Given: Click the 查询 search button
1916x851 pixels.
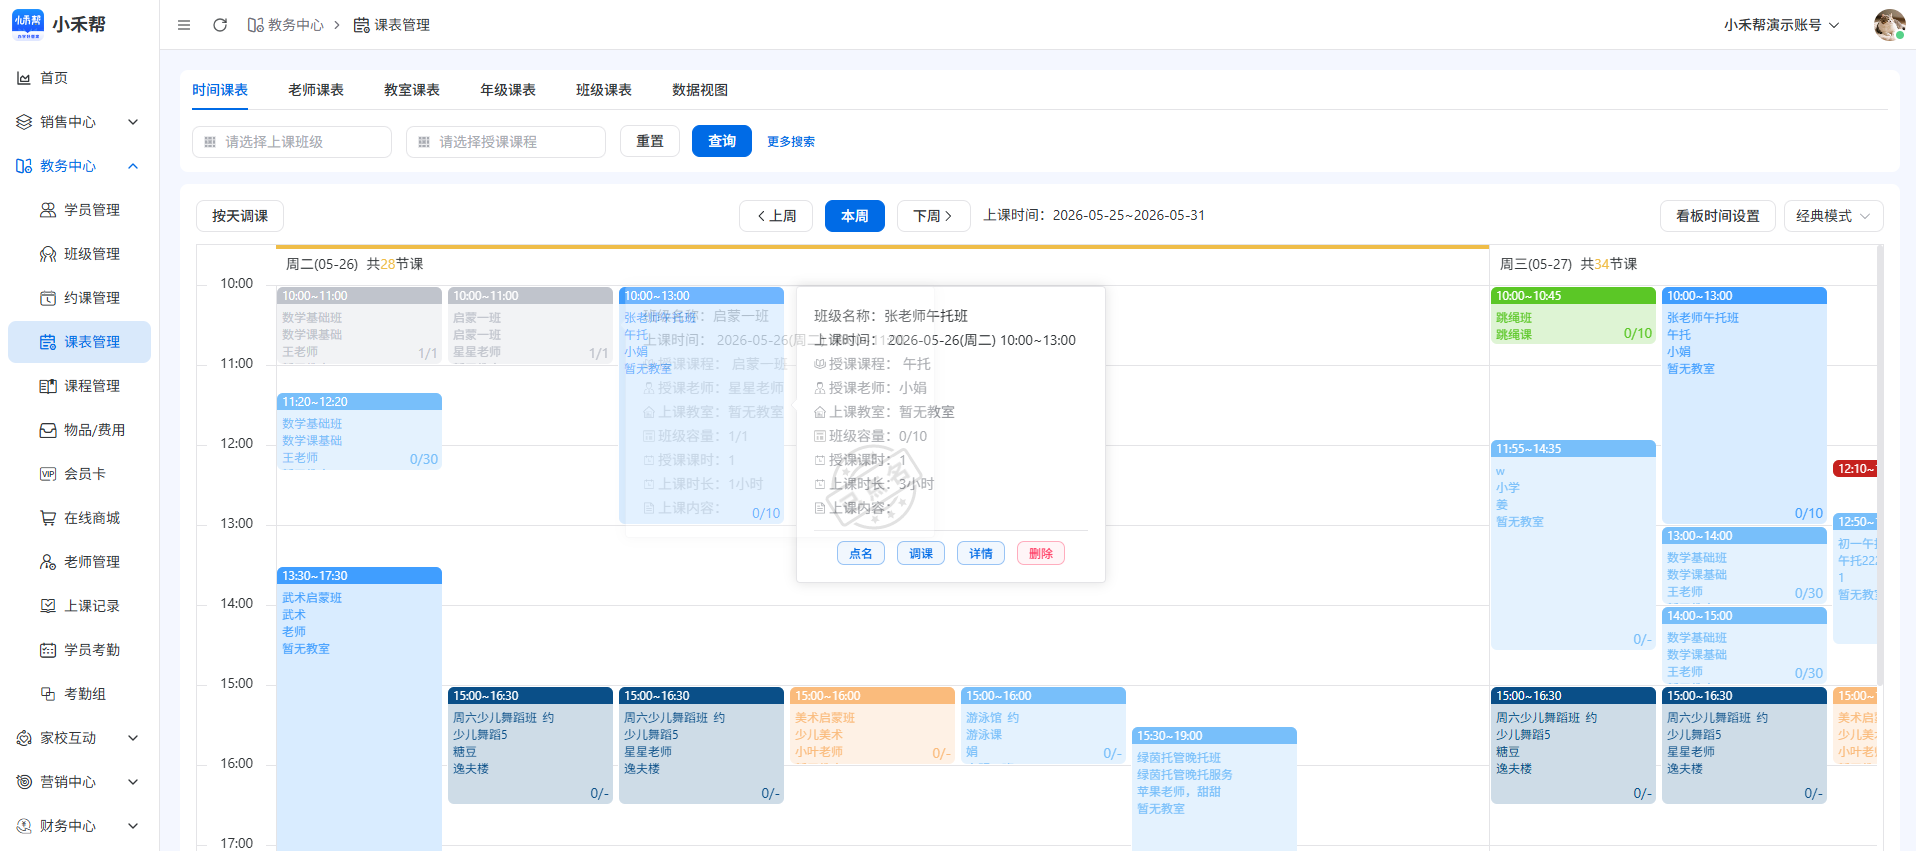Looking at the screenshot, I should coord(722,142).
